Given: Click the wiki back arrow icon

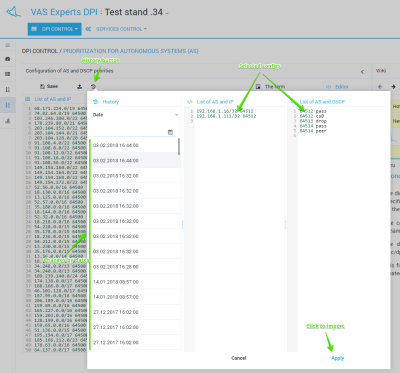Looking at the screenshot, I should (x=380, y=87).
